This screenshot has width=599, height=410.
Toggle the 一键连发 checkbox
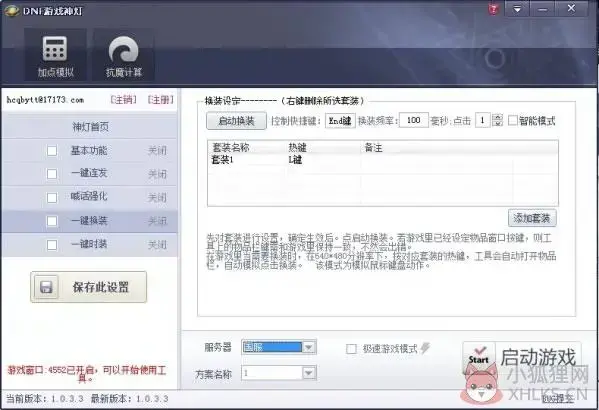52,174
